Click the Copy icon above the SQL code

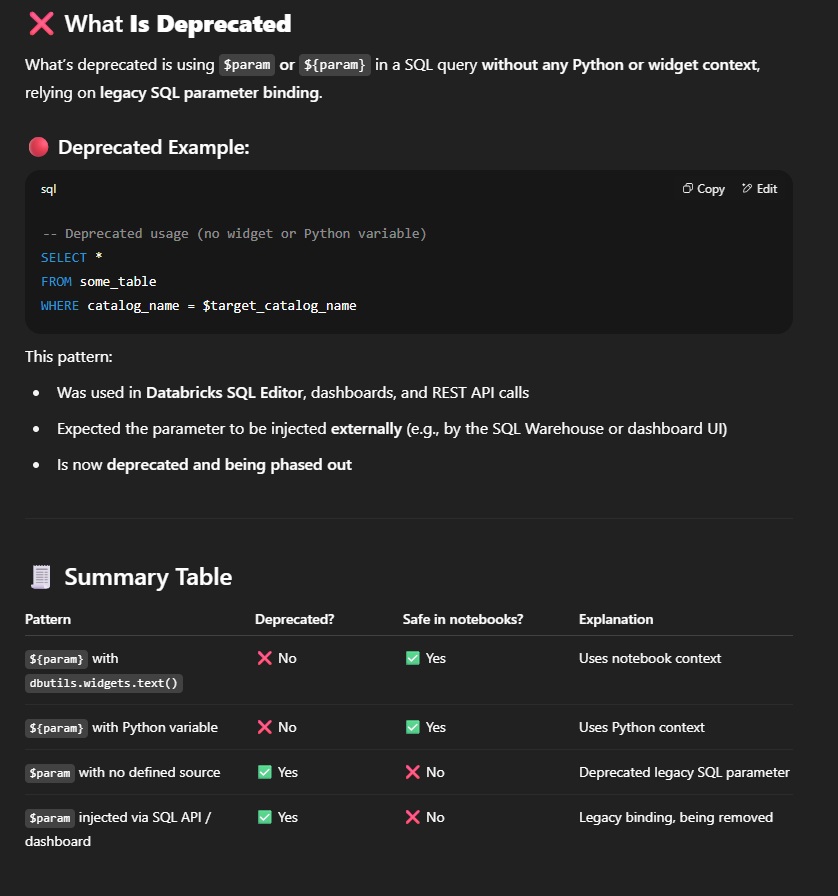click(688, 188)
